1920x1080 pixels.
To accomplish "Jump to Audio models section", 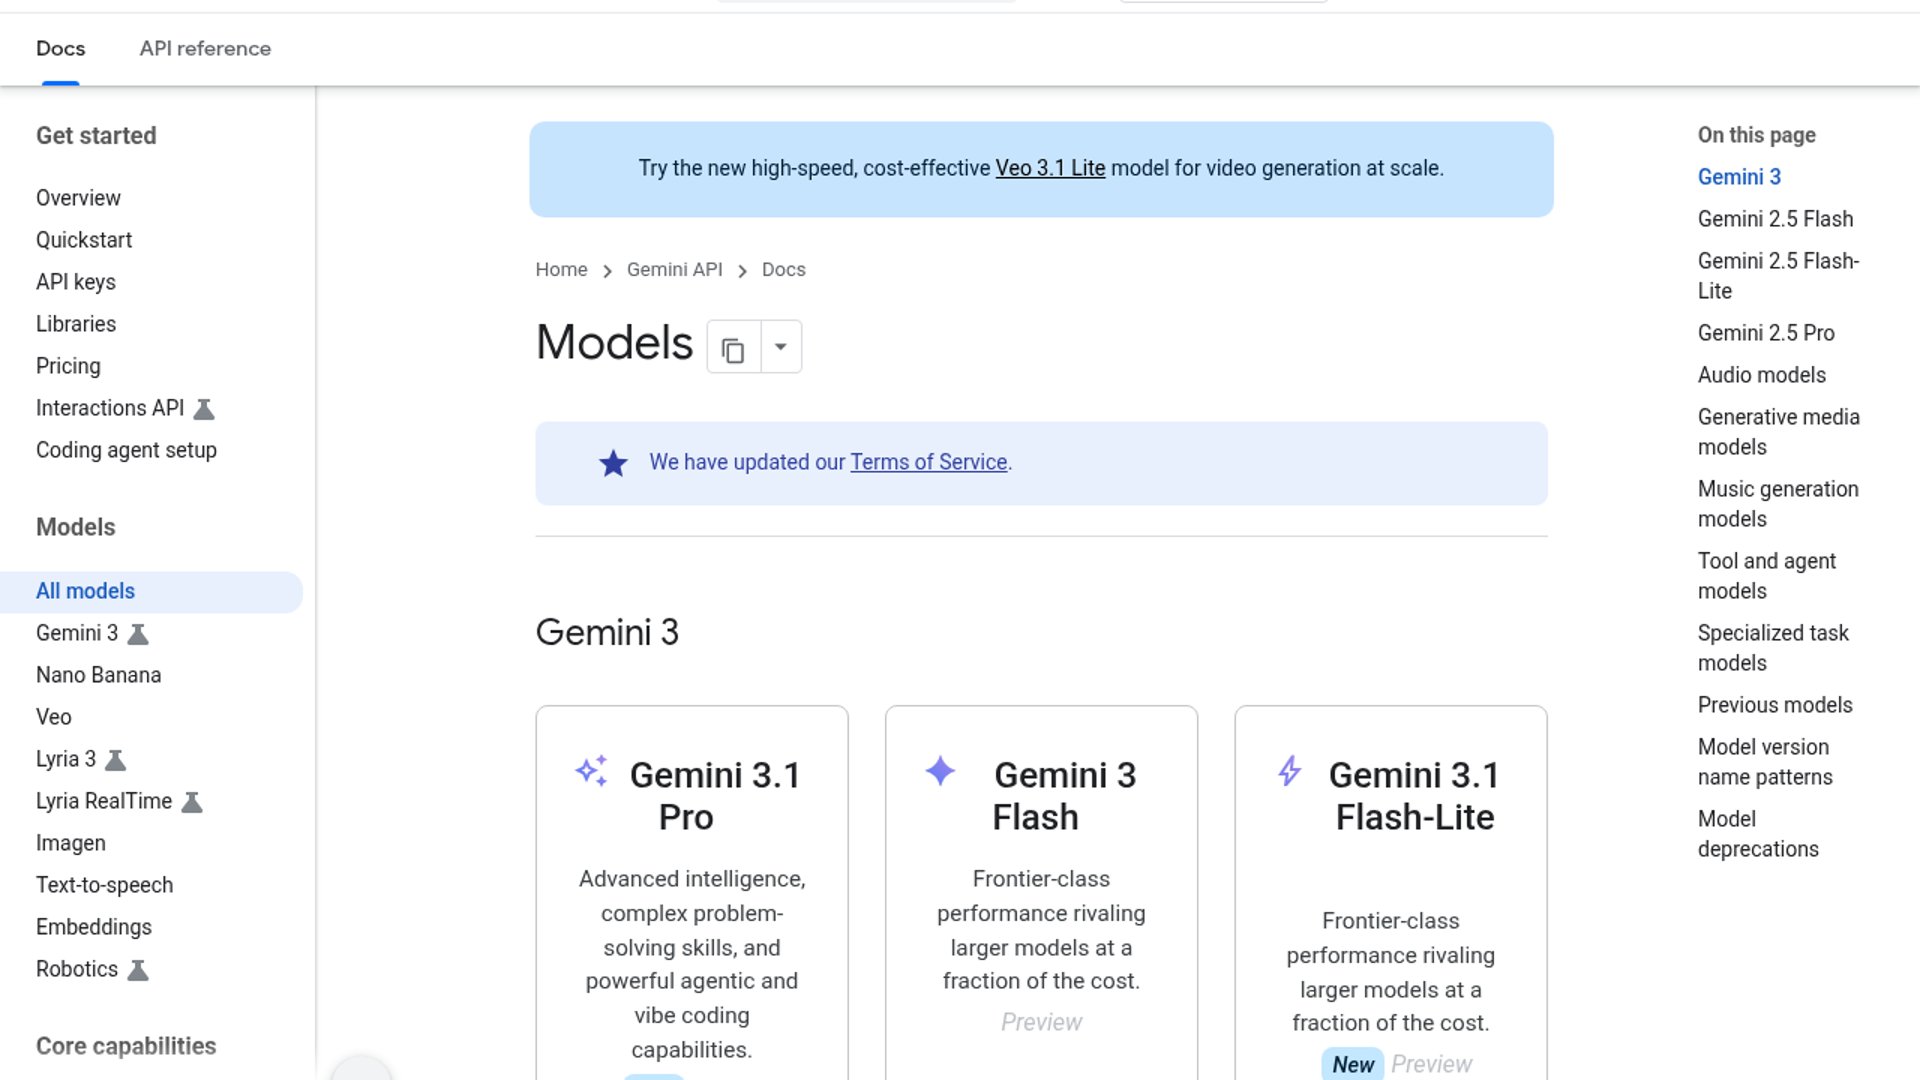I will [1761, 375].
